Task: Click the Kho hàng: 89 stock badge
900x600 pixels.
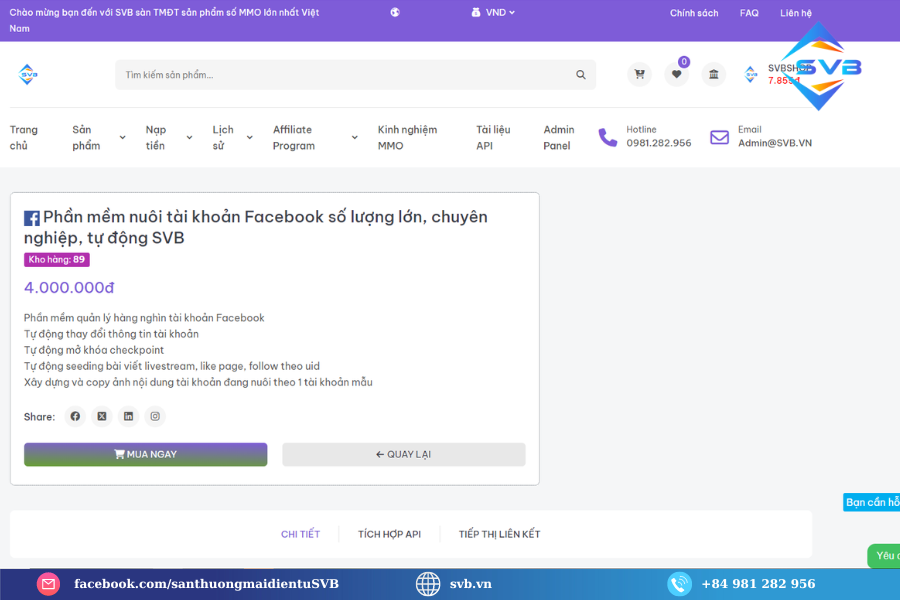Action: (57, 260)
